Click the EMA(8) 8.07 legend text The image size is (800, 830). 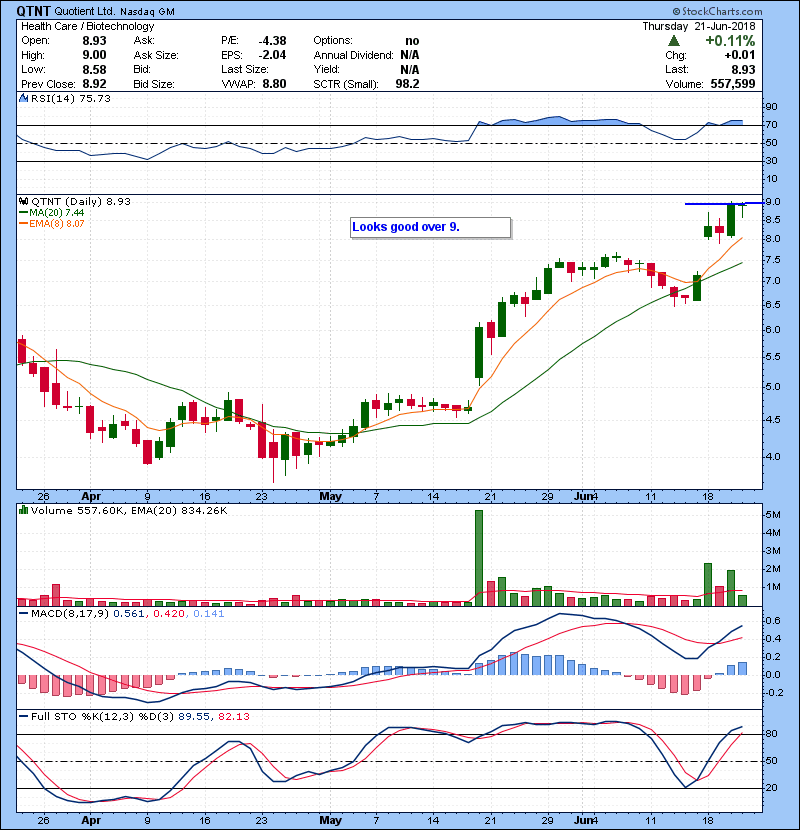click(57, 224)
